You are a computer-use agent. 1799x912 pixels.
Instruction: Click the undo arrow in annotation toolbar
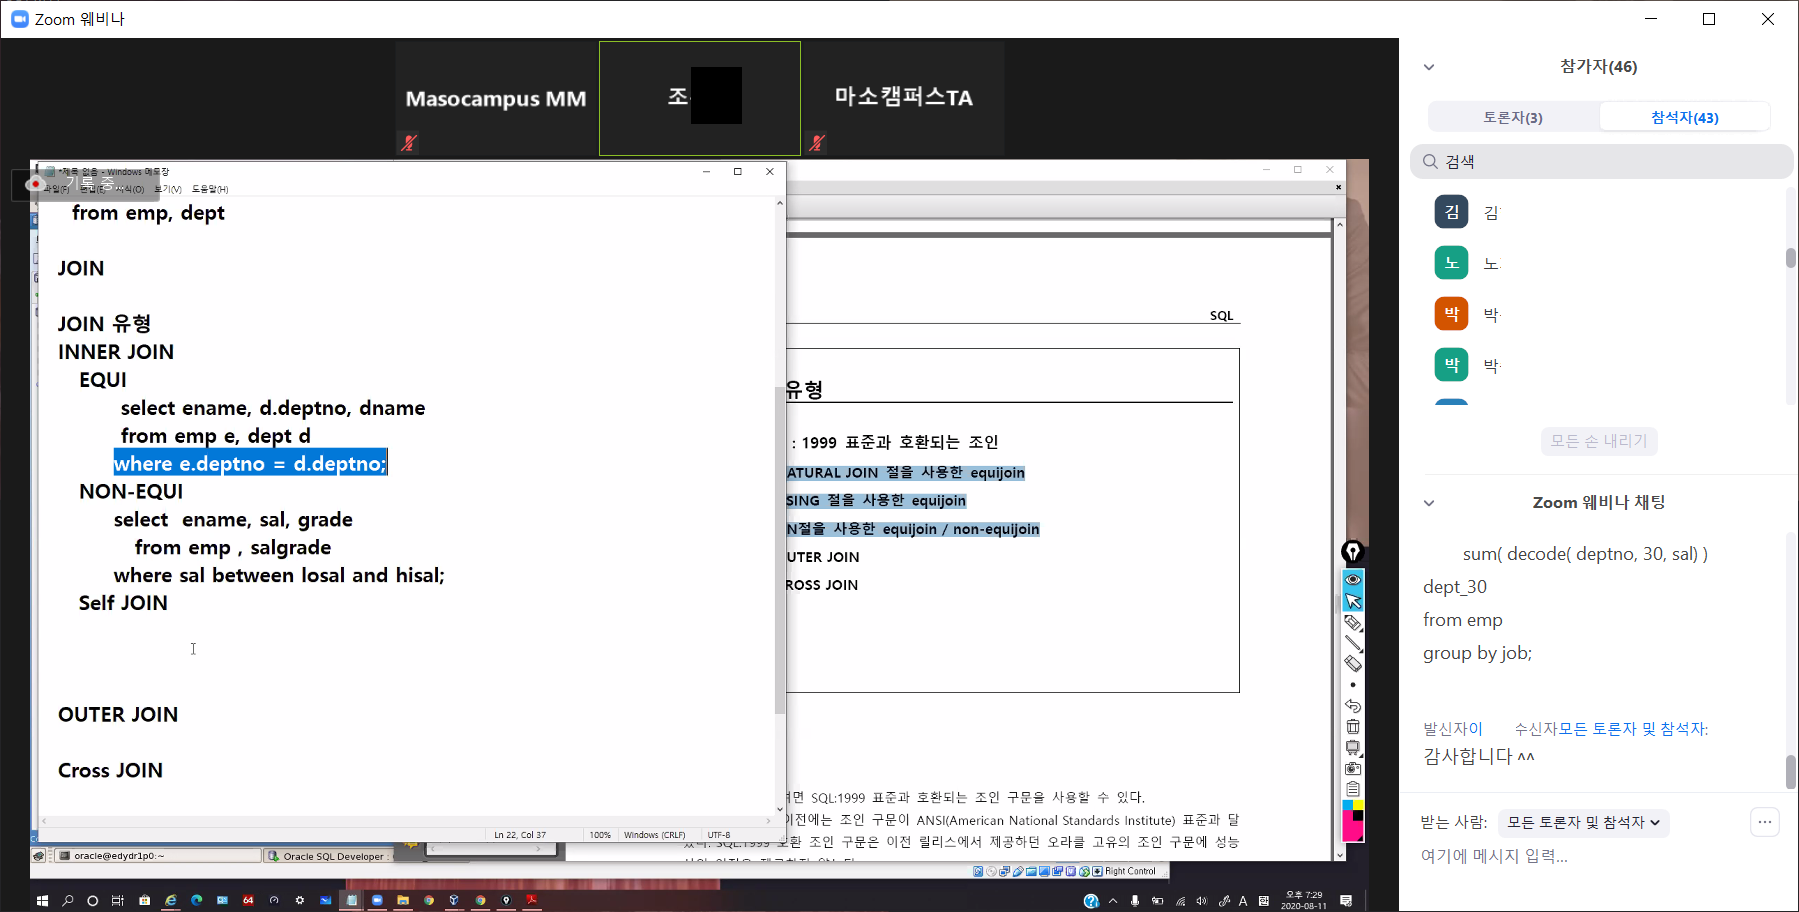tap(1353, 706)
